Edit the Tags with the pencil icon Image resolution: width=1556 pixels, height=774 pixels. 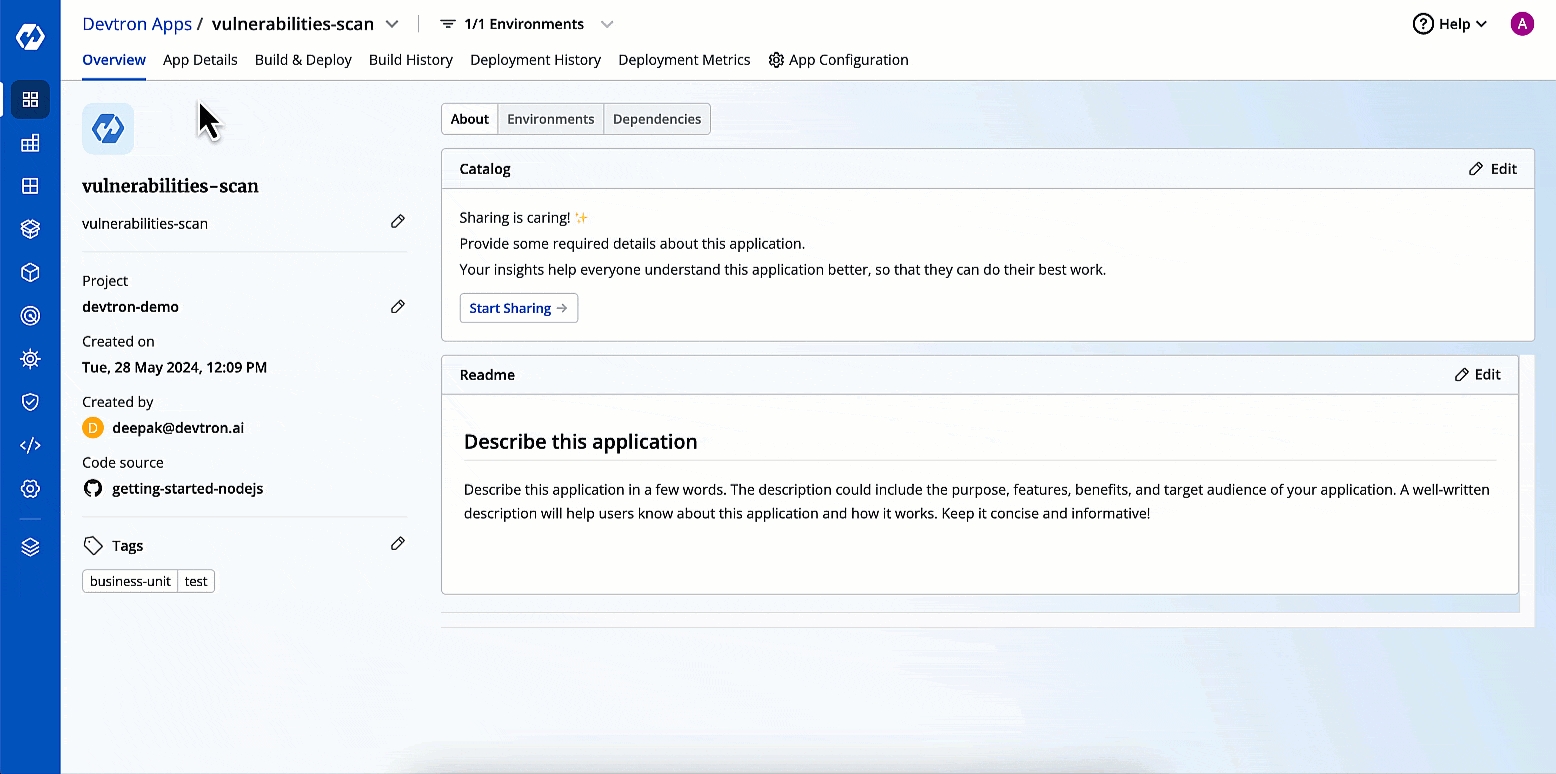click(397, 544)
